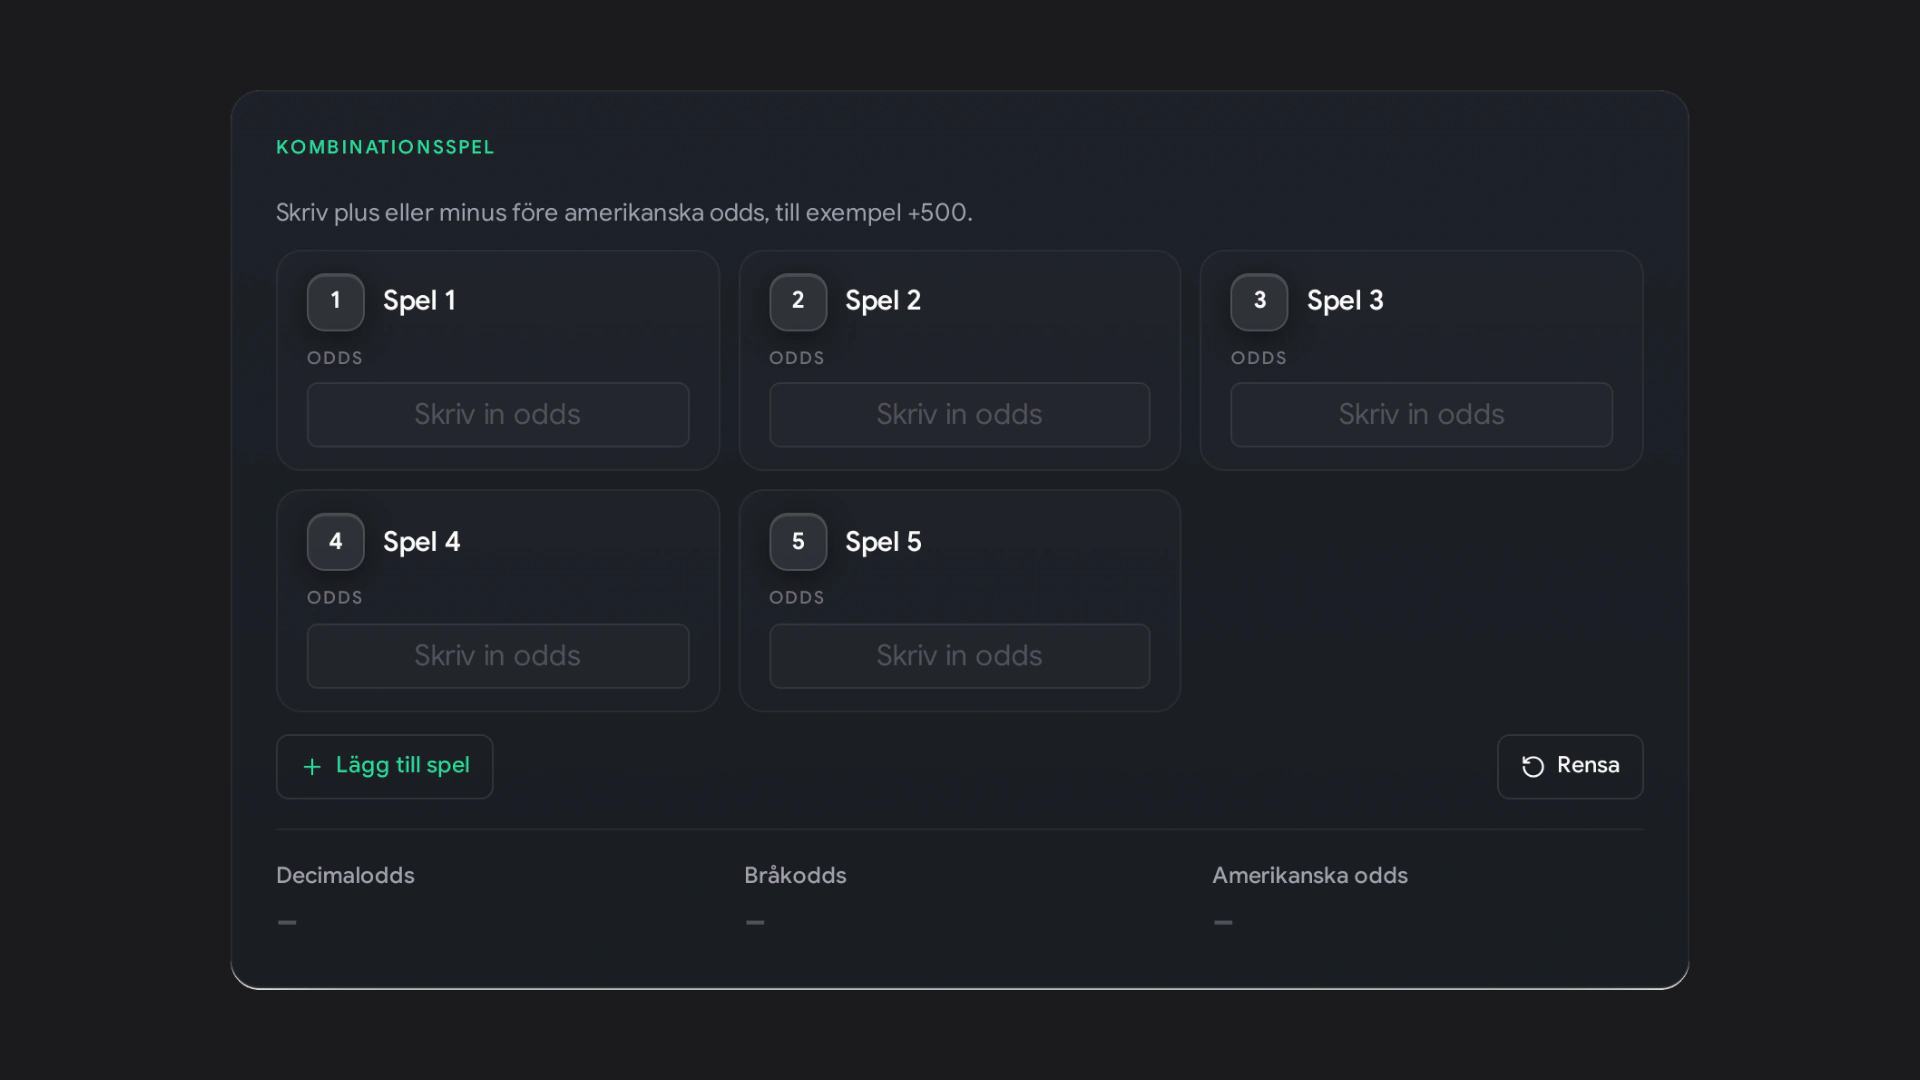
Task: Click the number 2 badge beside Spel 2
Action: [798, 302]
